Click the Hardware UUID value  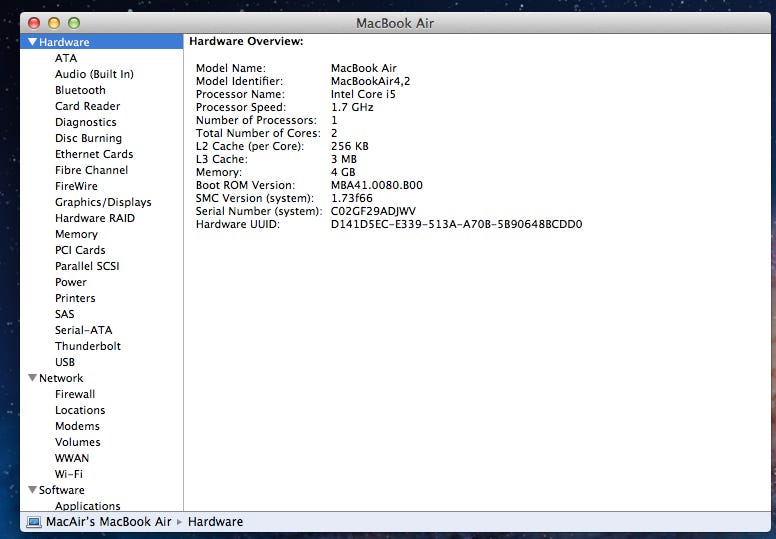(x=456, y=224)
